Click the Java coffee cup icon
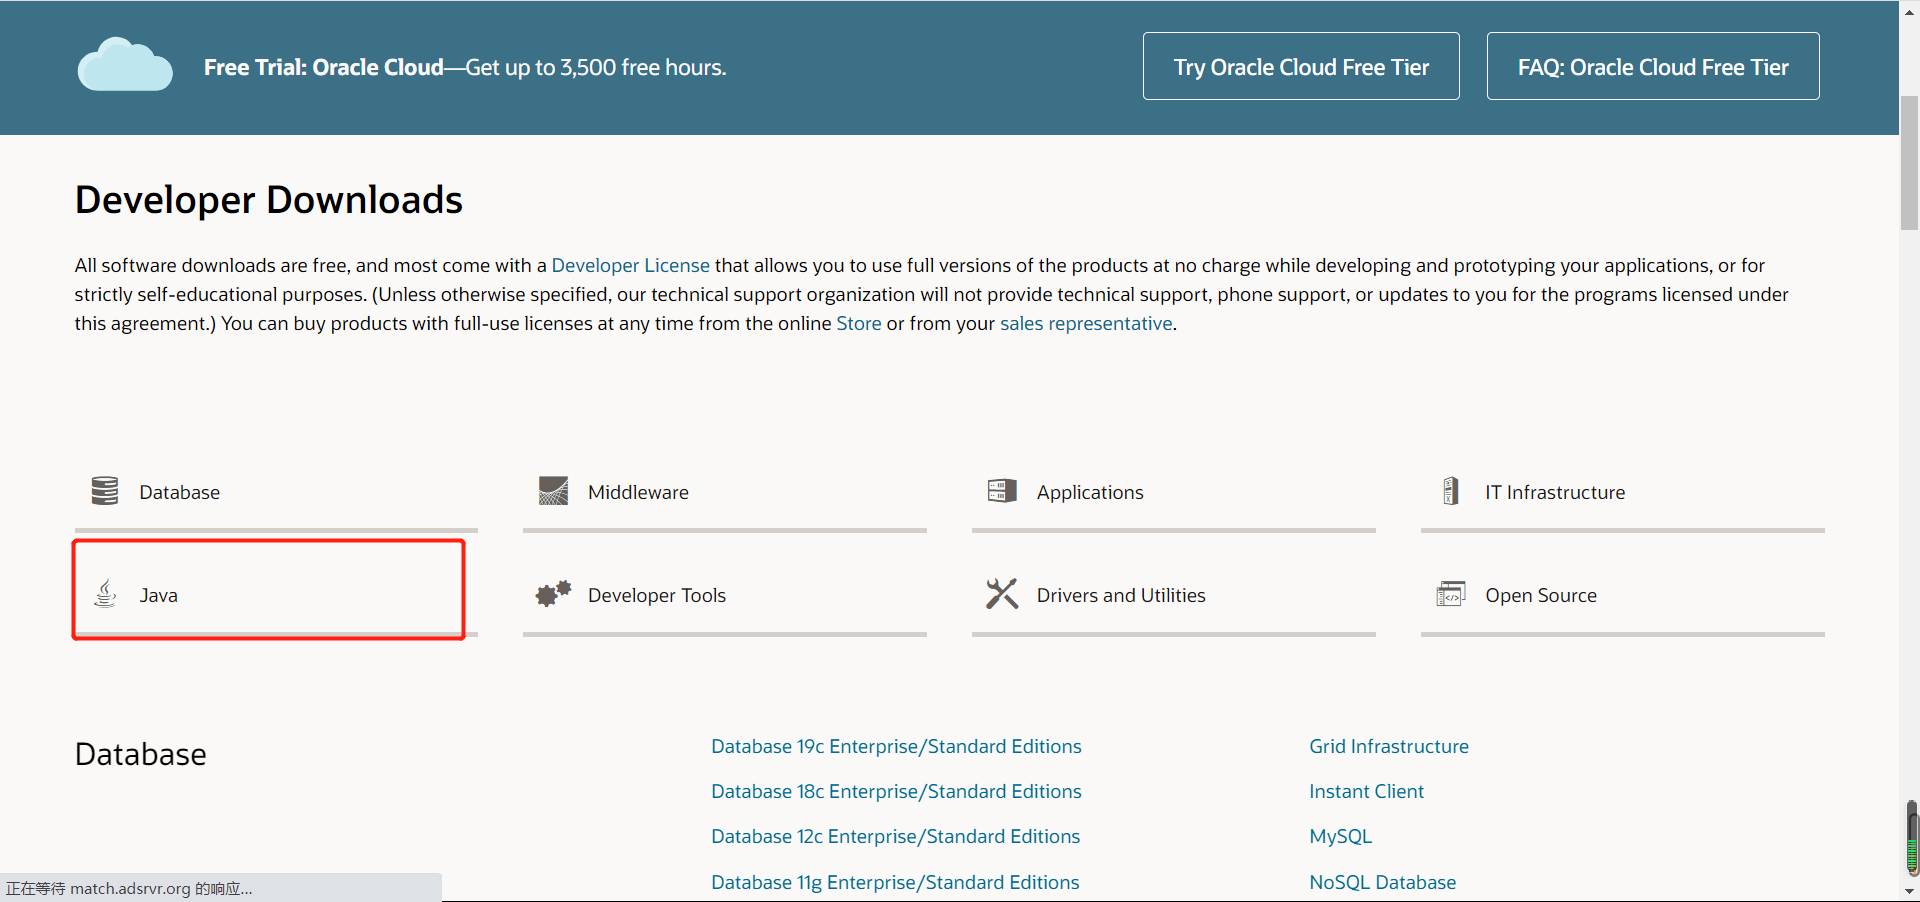 pyautogui.click(x=105, y=594)
